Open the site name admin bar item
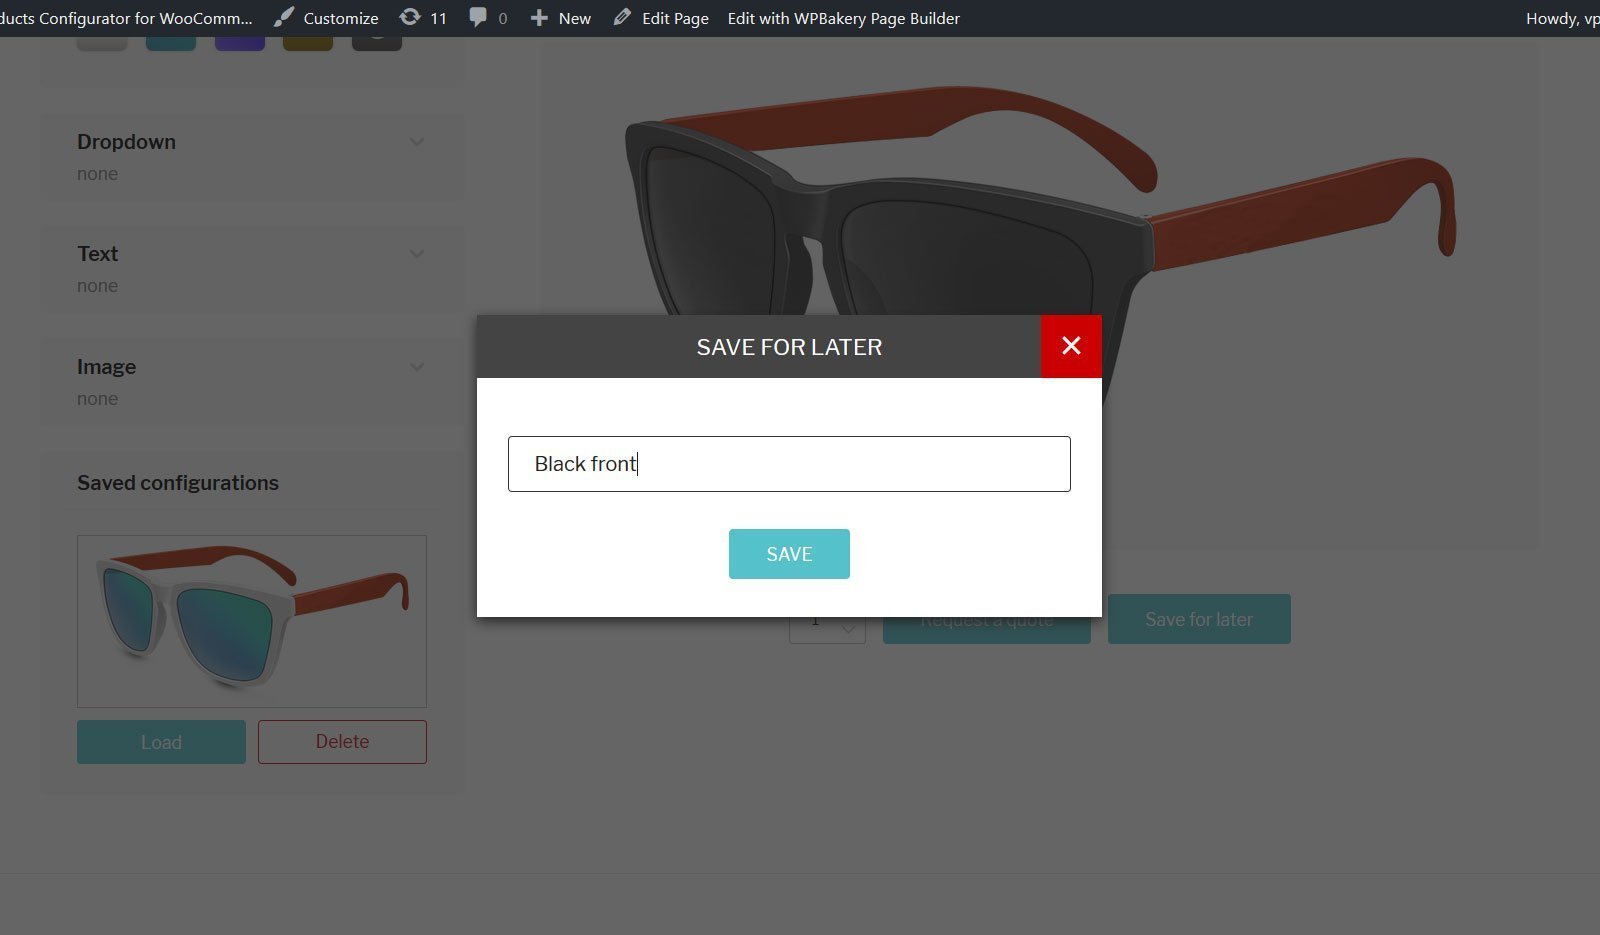 point(125,18)
